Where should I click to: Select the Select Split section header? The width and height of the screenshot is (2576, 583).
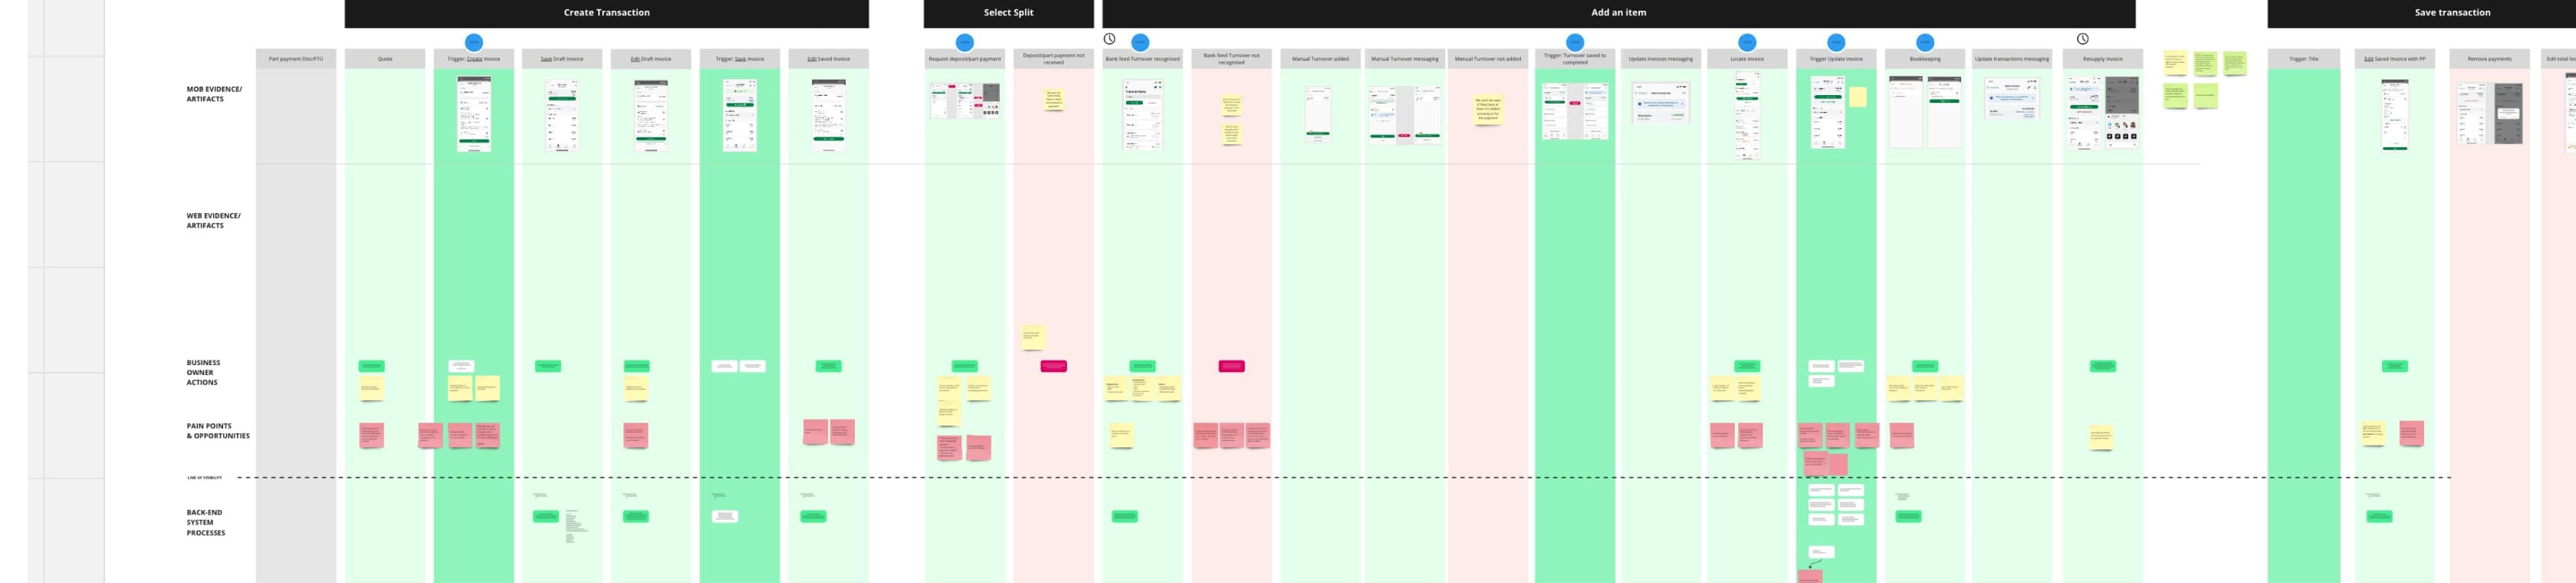pos(1008,13)
